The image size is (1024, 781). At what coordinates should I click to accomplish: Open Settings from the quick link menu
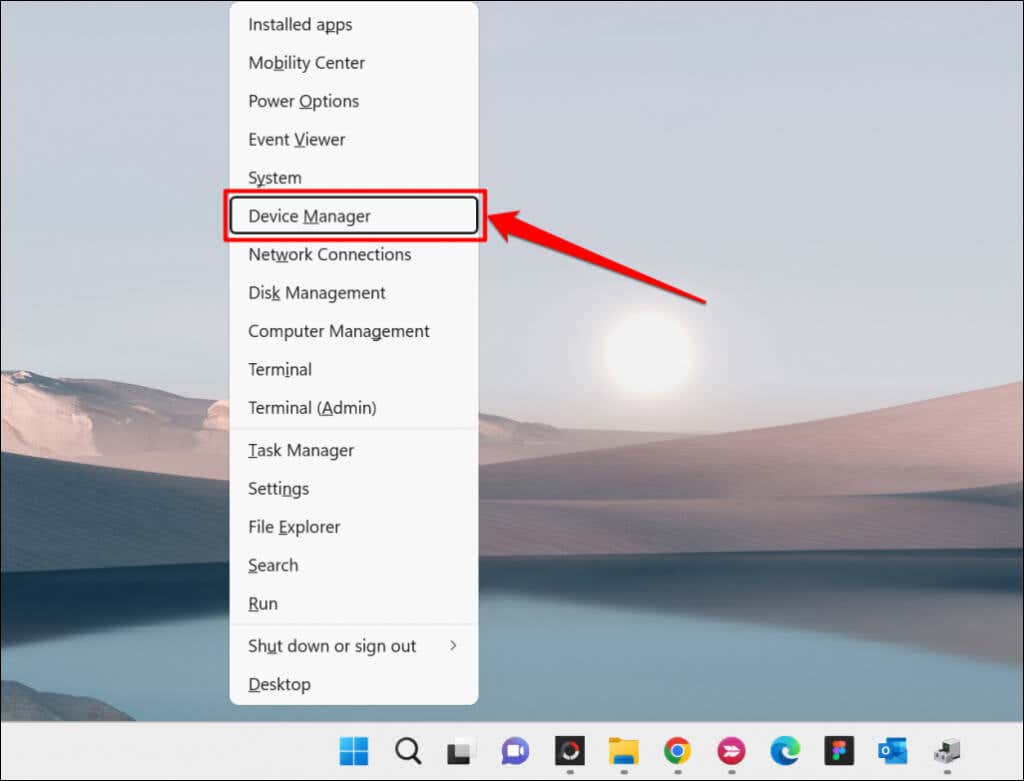click(x=353, y=488)
